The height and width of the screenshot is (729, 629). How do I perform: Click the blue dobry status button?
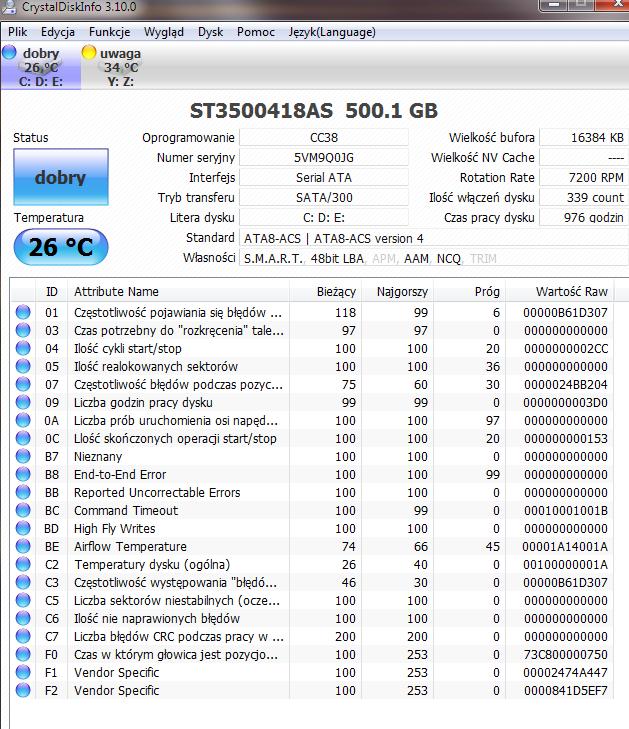click(x=61, y=177)
